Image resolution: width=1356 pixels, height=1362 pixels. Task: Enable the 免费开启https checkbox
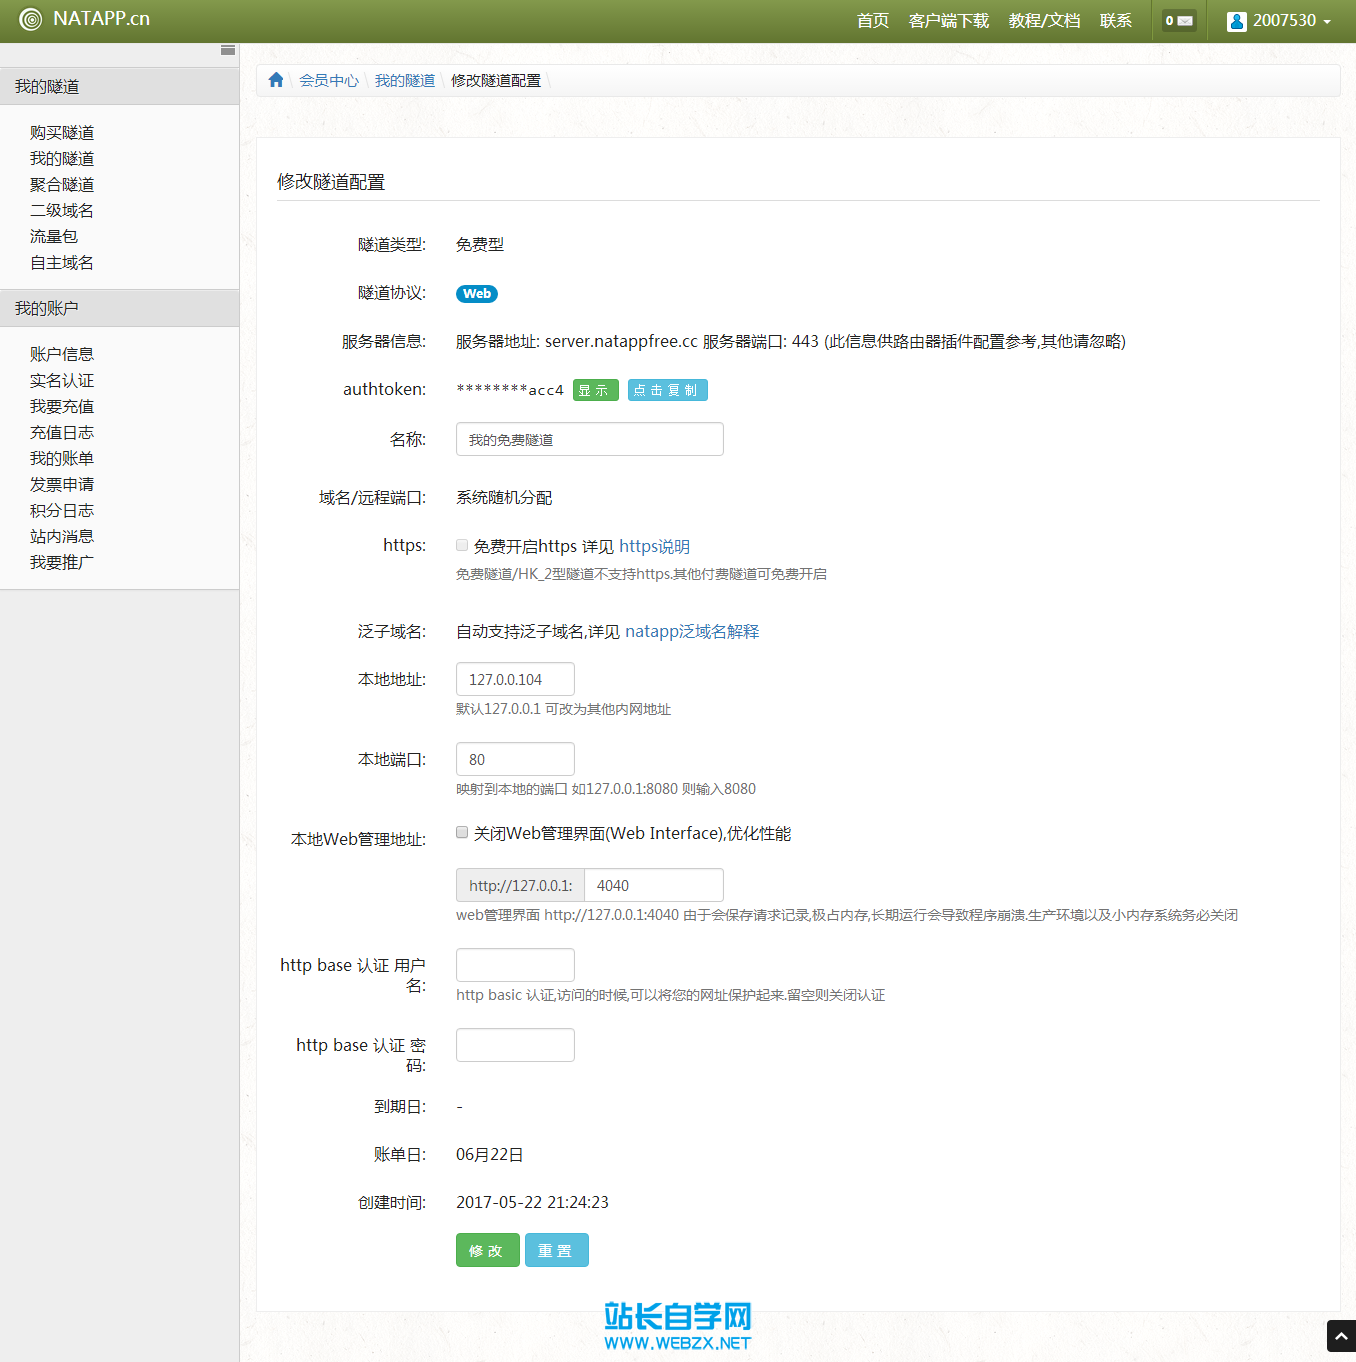pos(461,544)
